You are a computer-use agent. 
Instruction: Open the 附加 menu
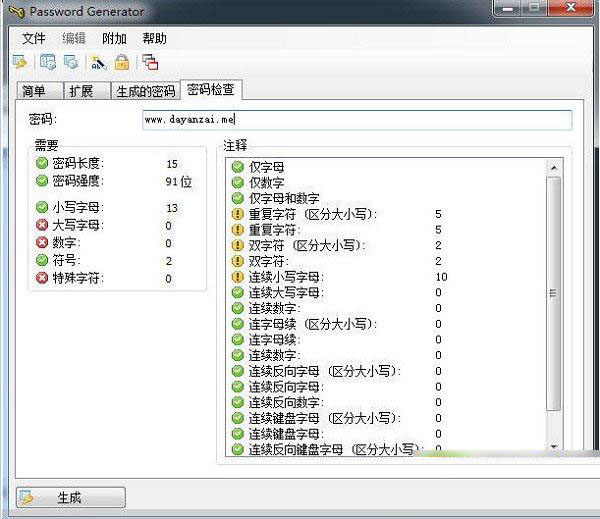coord(114,38)
